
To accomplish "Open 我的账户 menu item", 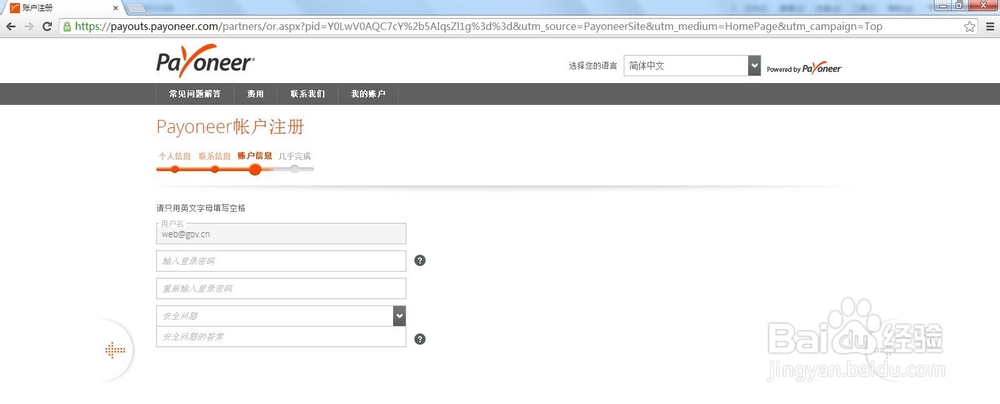I will tap(368, 94).
